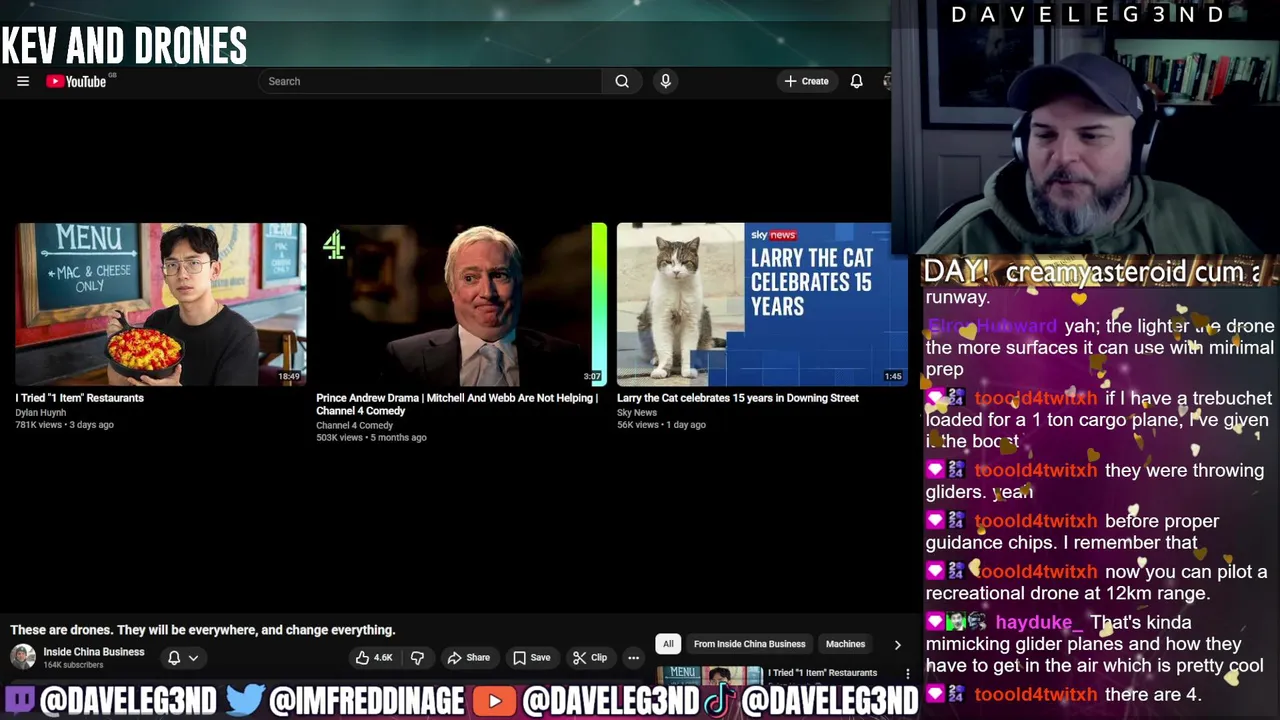Like the video with 4.6K thumbs up
Image resolution: width=1280 pixels, height=720 pixels.
pyautogui.click(x=373, y=658)
